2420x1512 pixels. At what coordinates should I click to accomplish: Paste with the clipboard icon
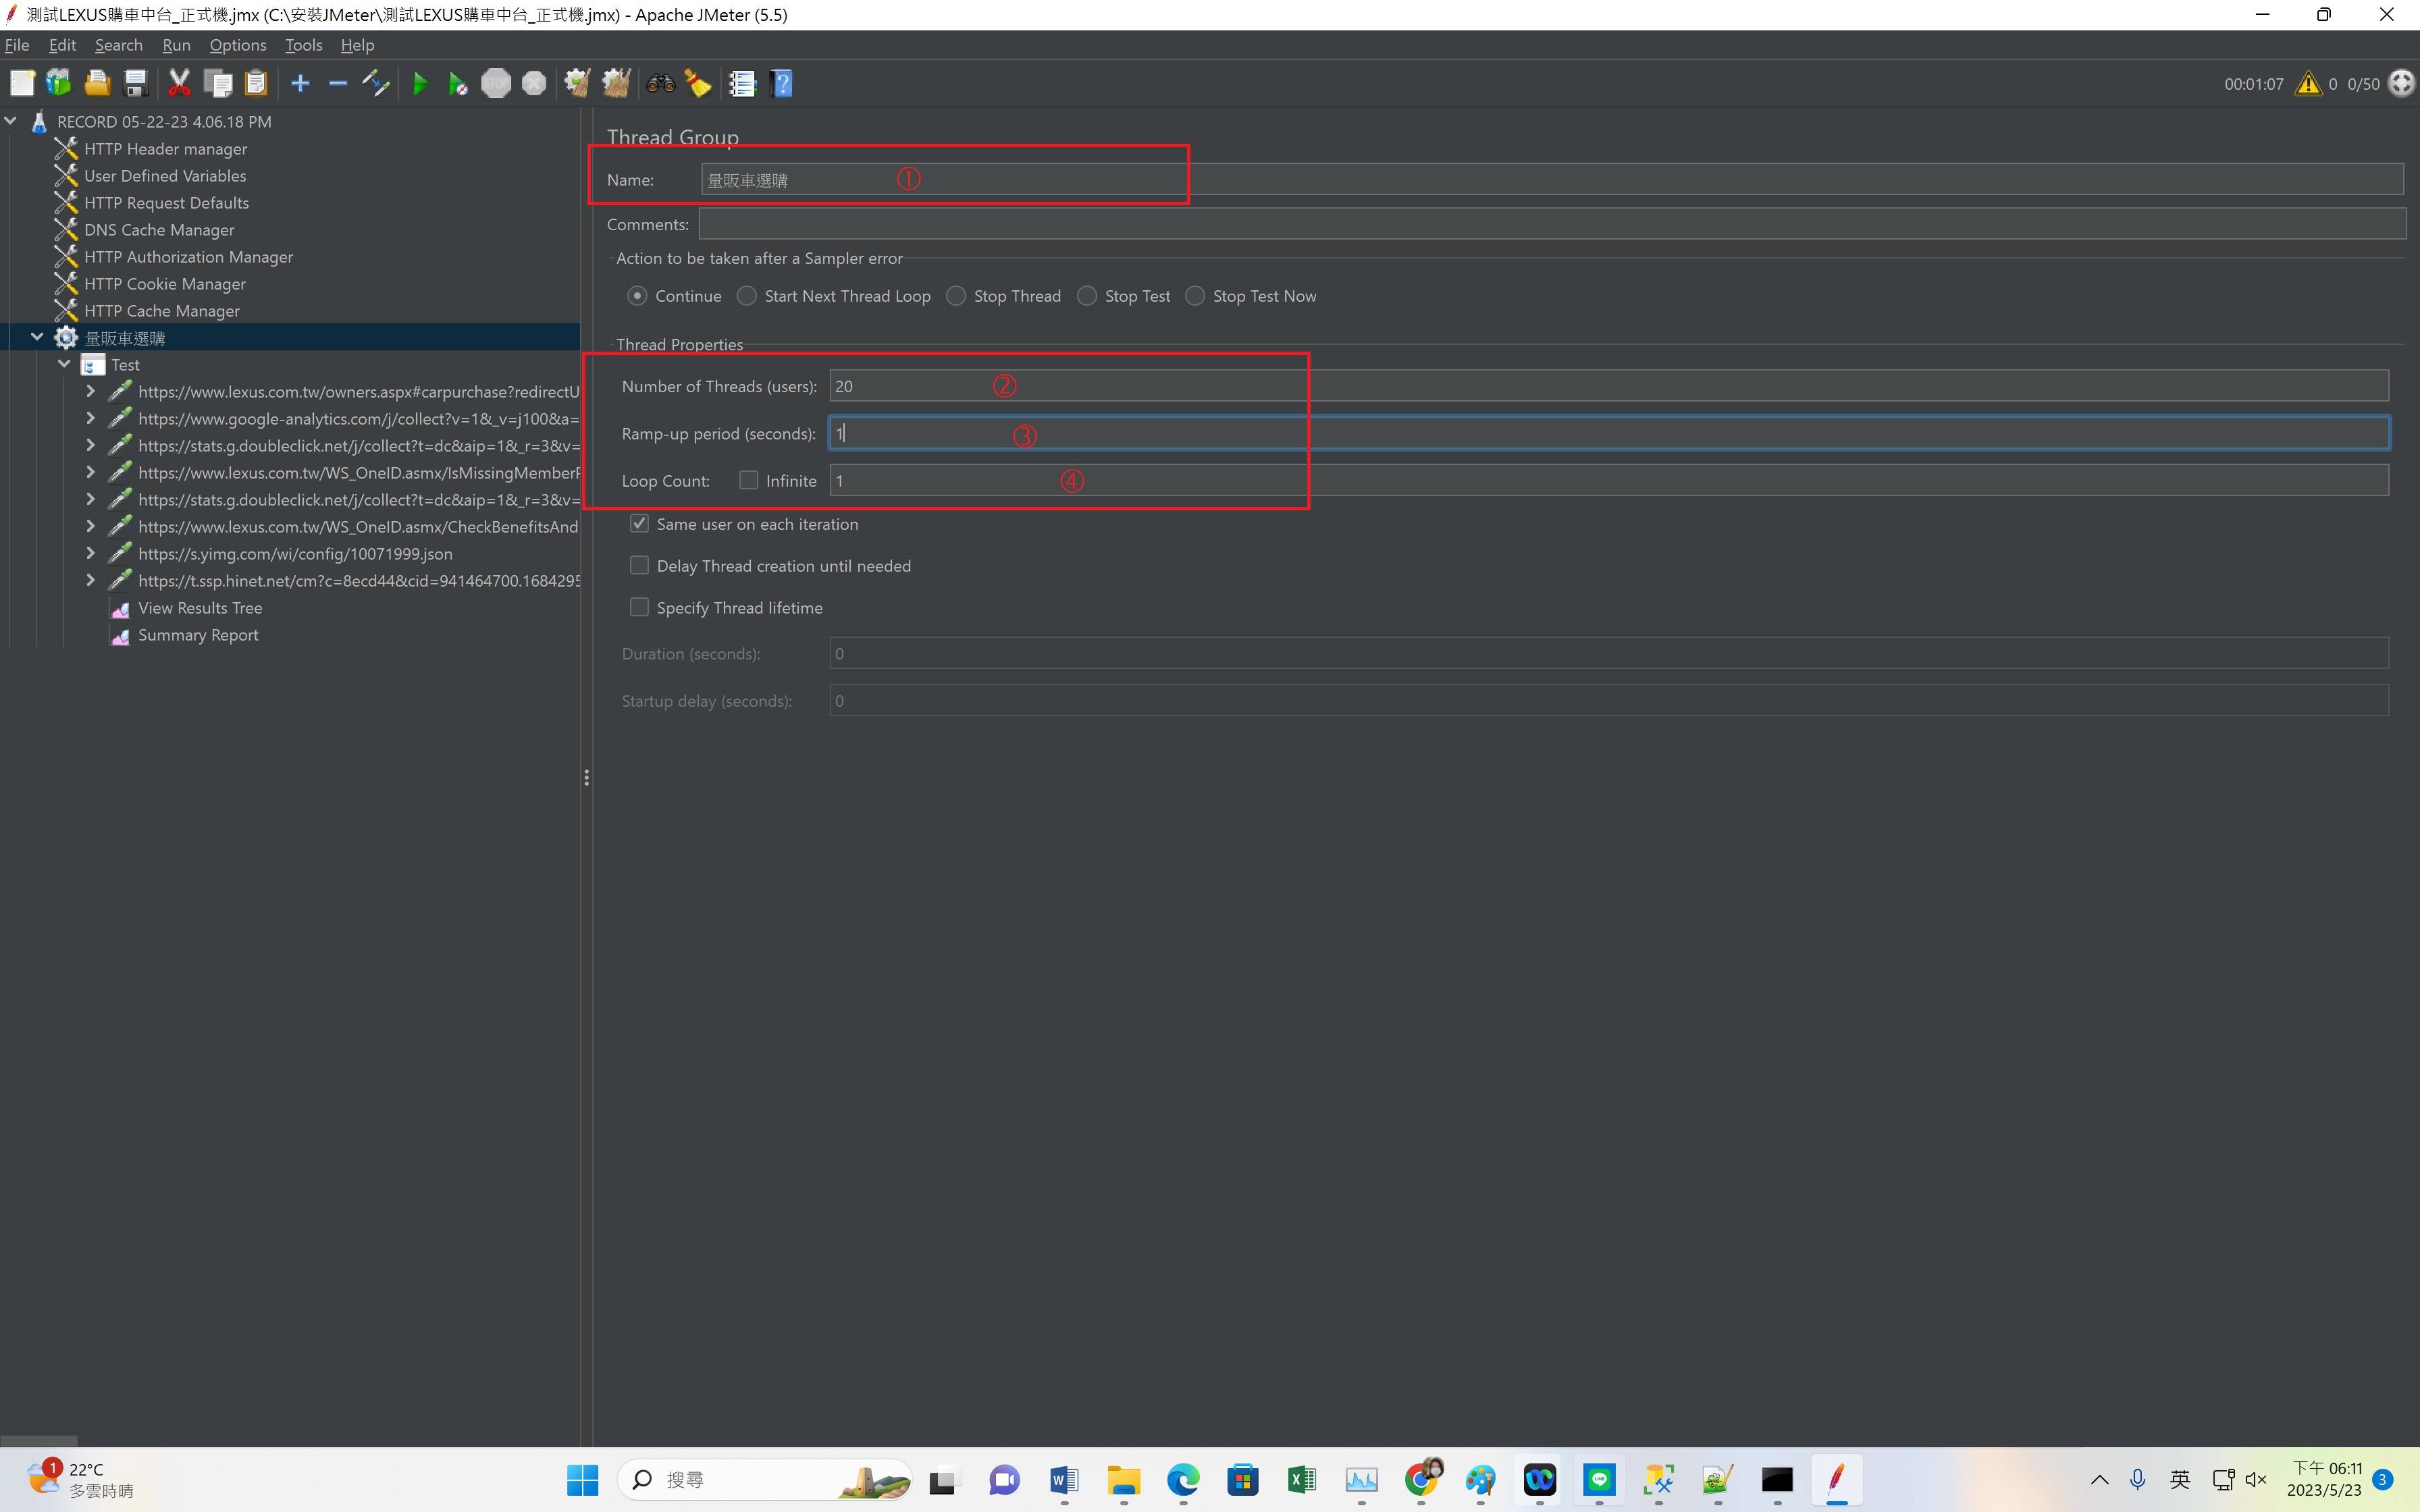coord(256,84)
